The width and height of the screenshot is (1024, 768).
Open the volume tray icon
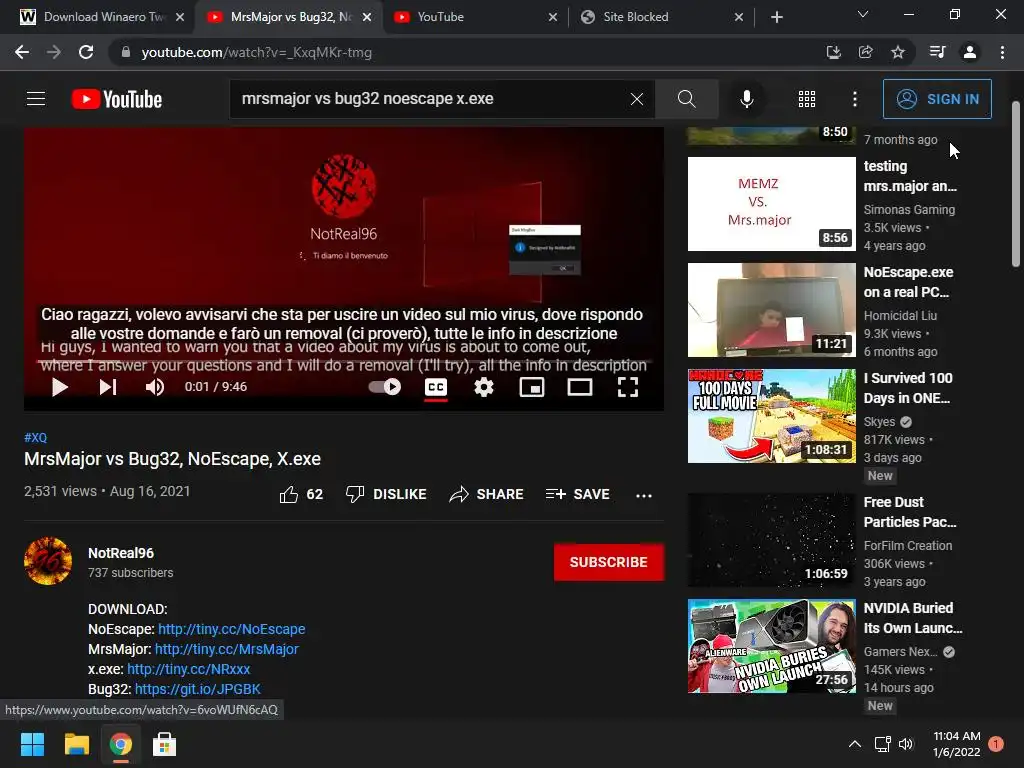pyautogui.click(x=906, y=744)
